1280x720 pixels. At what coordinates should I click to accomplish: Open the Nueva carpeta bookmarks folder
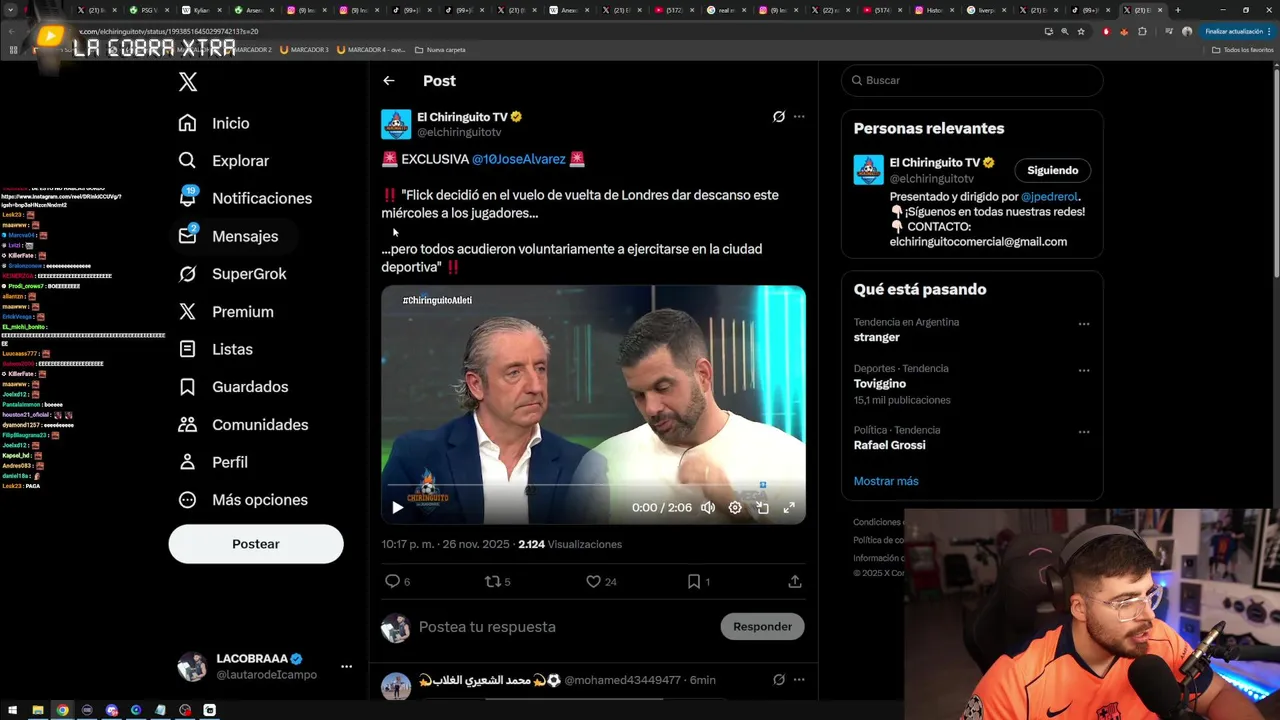[x=440, y=50]
